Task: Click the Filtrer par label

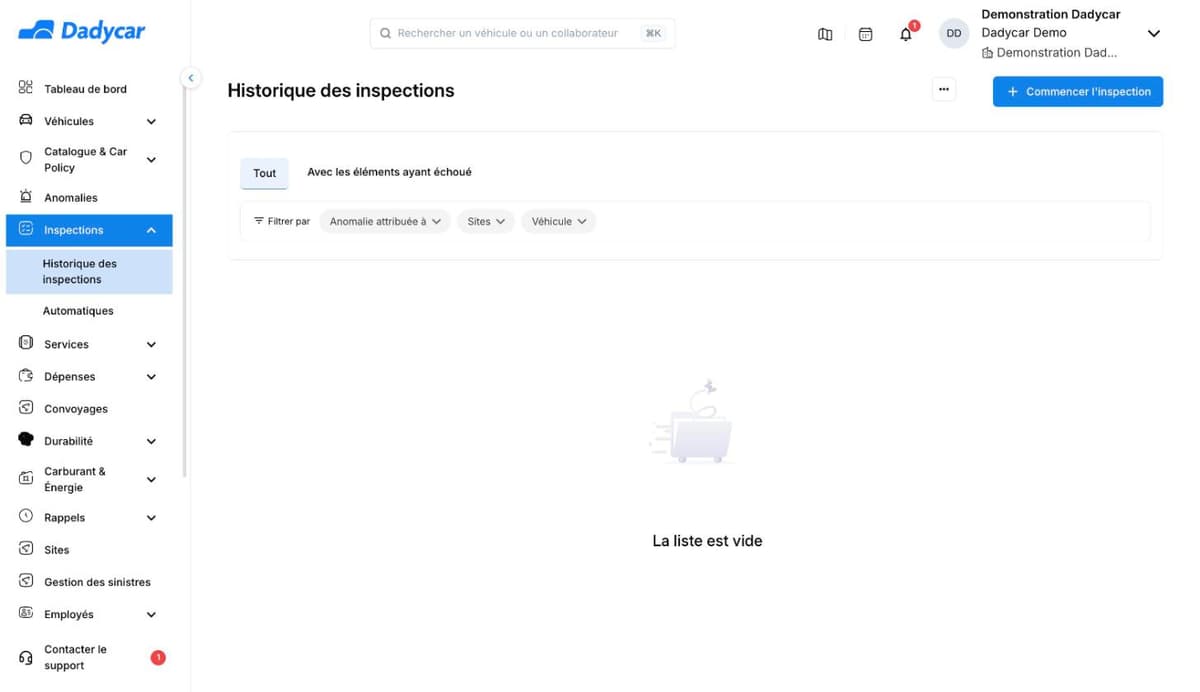Action: point(289,221)
